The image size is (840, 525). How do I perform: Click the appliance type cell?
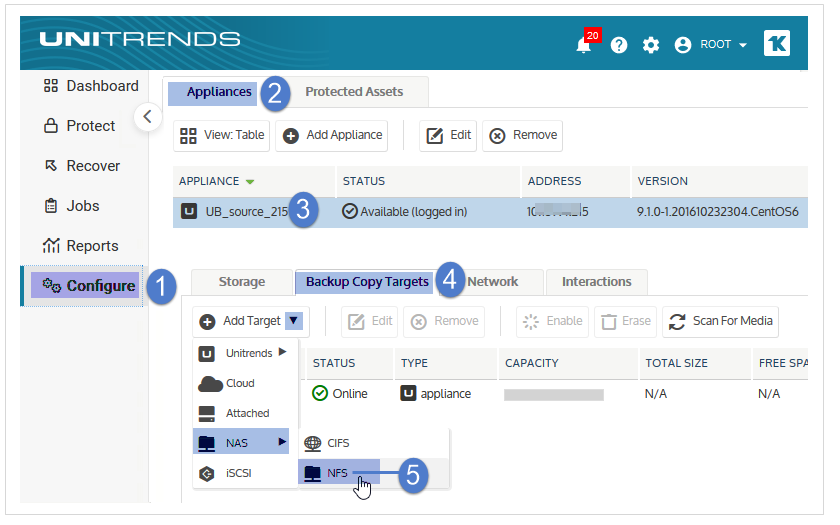point(436,394)
